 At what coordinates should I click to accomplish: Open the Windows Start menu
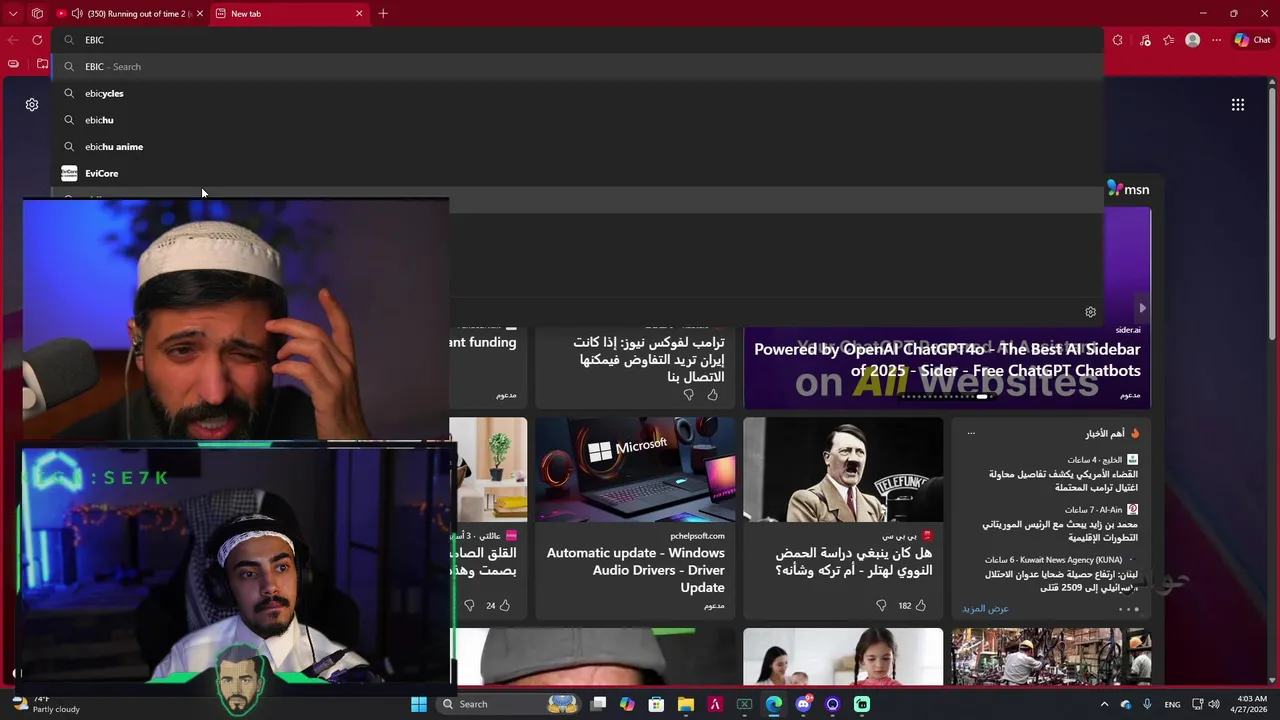coord(419,704)
